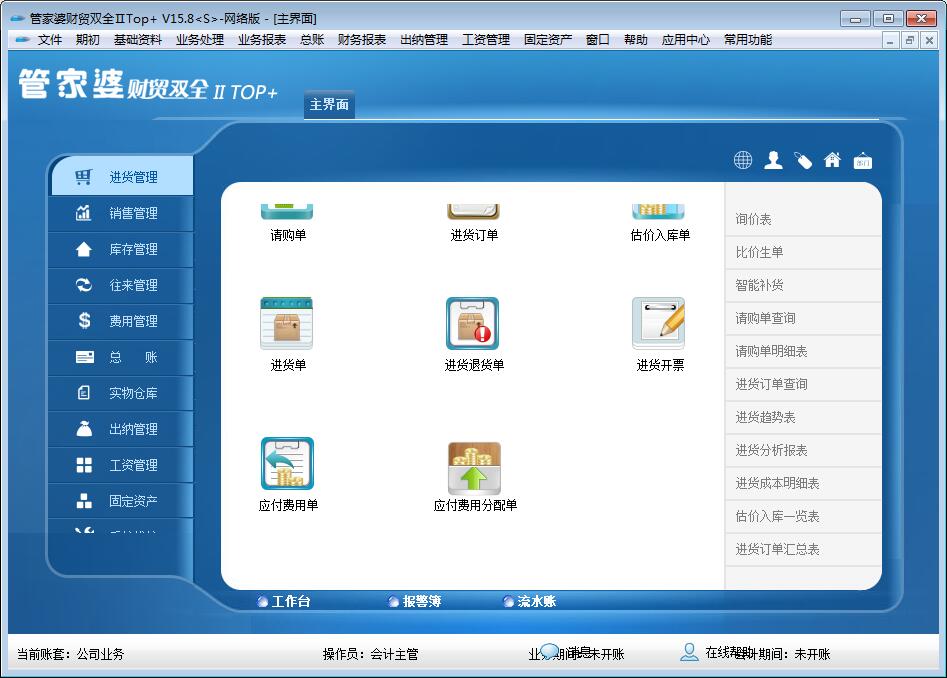Click the price tag icon in header
This screenshot has width=947, height=678.
point(803,159)
